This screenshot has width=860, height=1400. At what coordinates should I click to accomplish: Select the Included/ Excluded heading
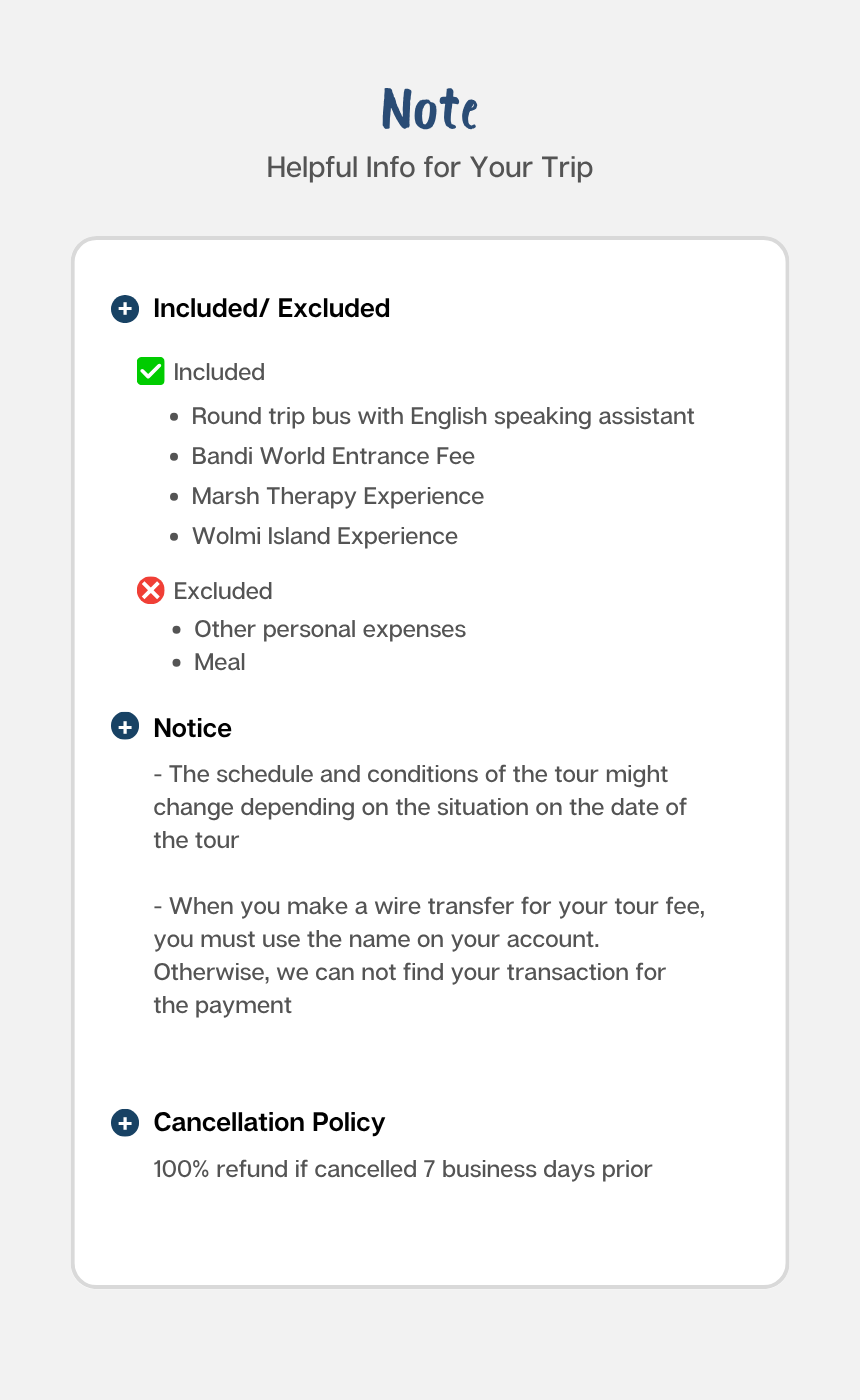tap(271, 308)
